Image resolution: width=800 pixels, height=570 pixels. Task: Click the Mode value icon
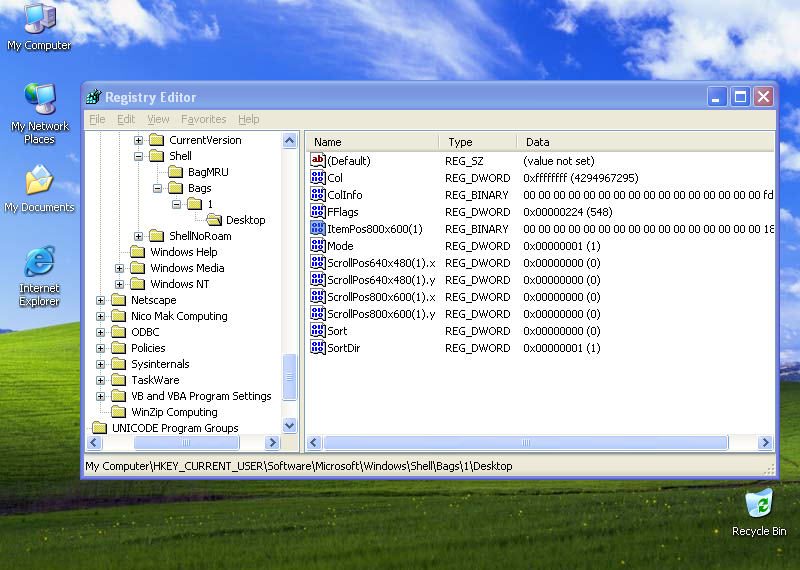tap(317, 245)
